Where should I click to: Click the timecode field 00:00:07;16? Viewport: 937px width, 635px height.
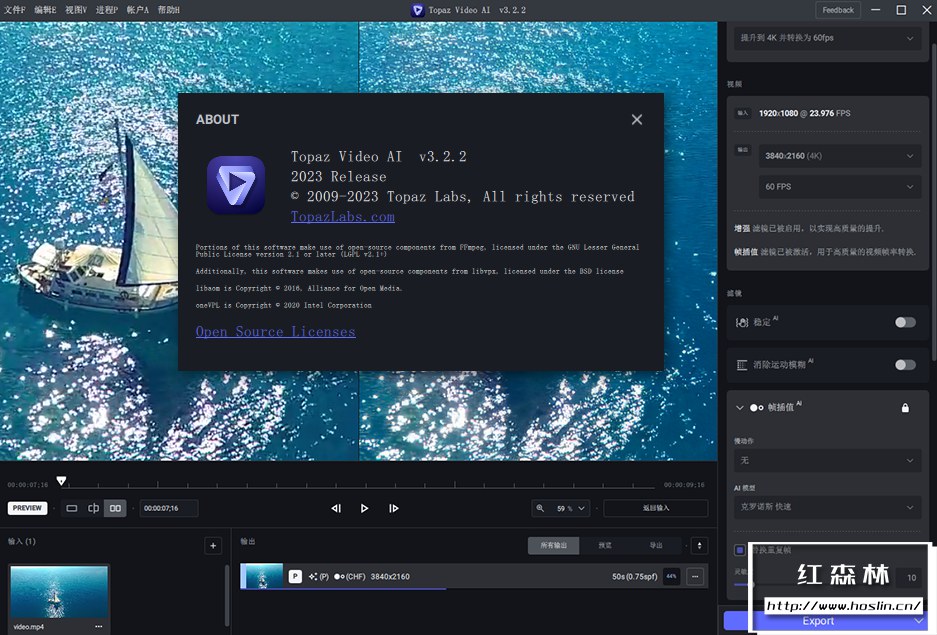tap(169, 508)
